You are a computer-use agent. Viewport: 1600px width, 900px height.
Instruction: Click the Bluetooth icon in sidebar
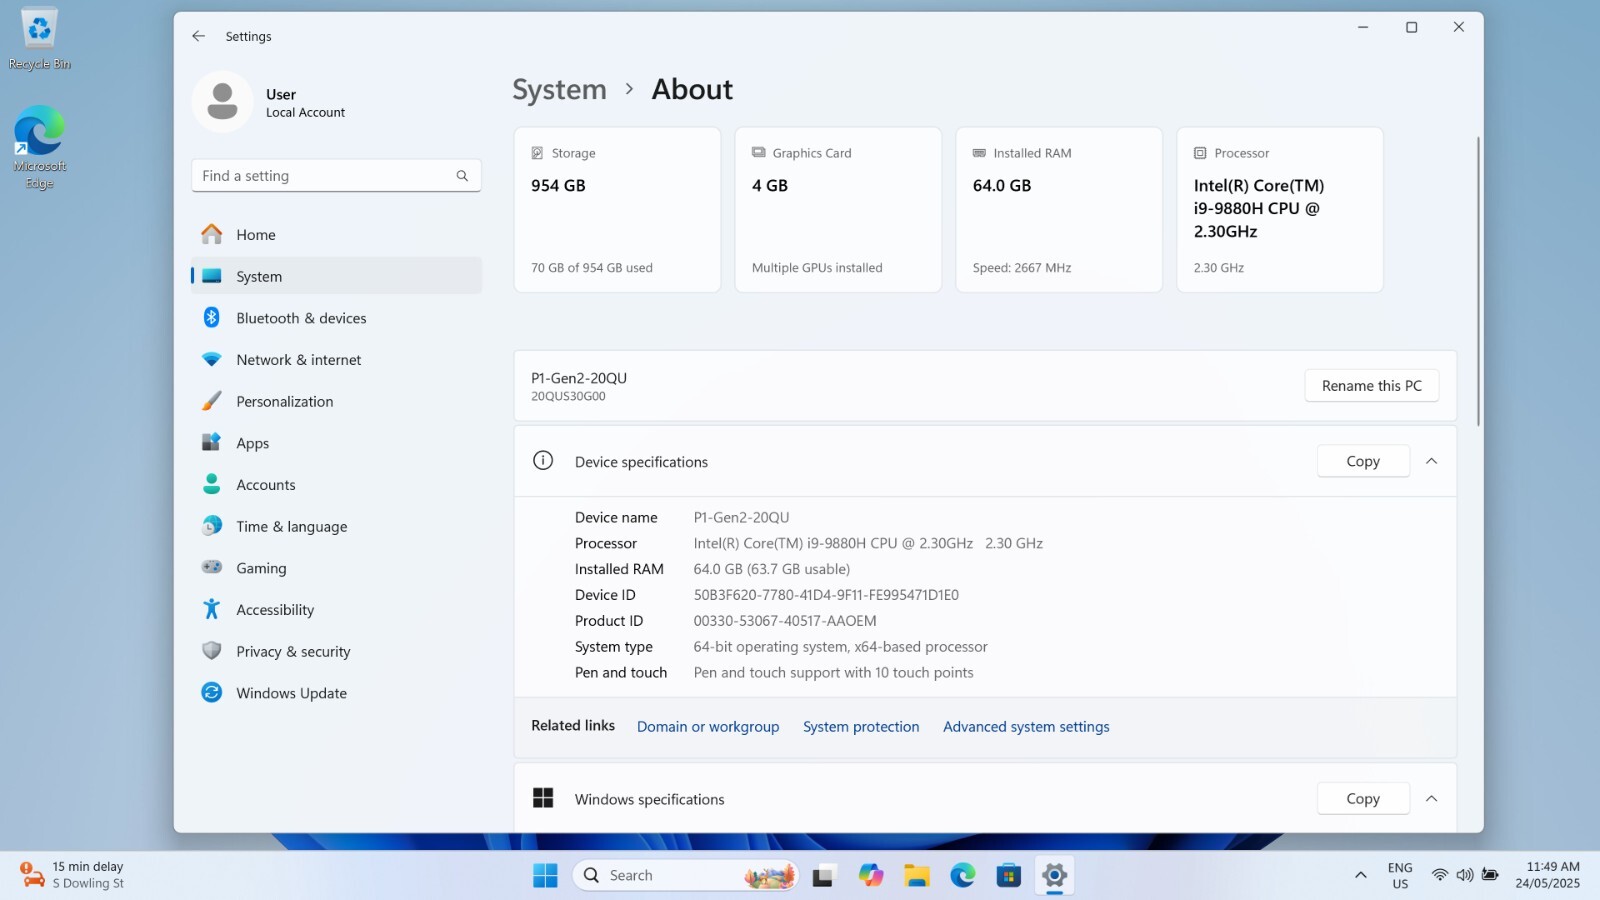tap(212, 318)
